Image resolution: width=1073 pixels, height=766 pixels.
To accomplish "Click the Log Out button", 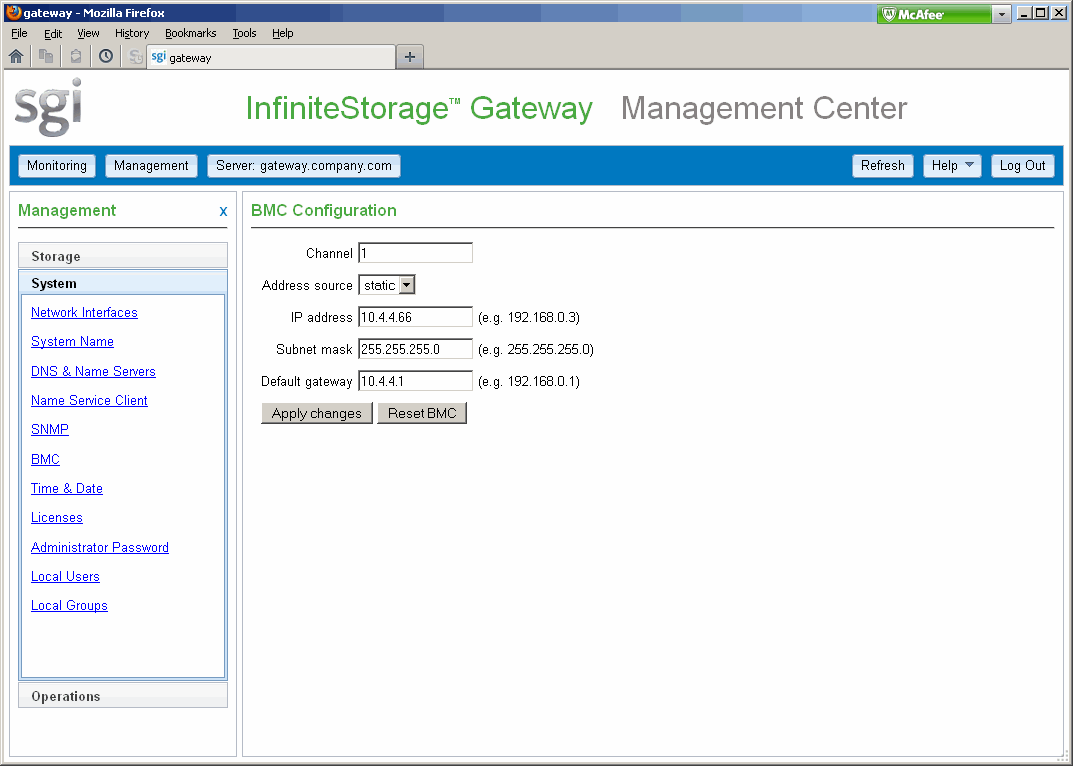I will pos(1022,166).
